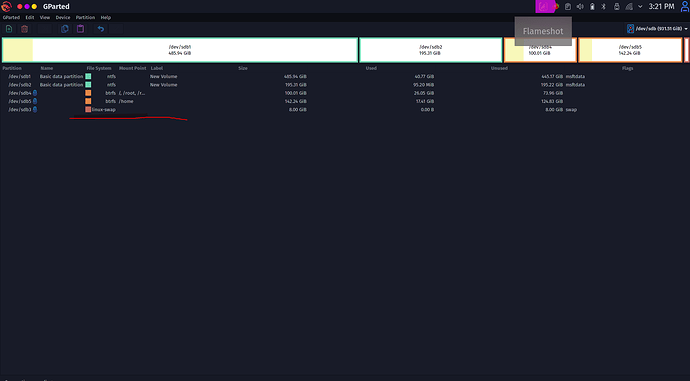Open the View menu

pyautogui.click(x=45, y=18)
